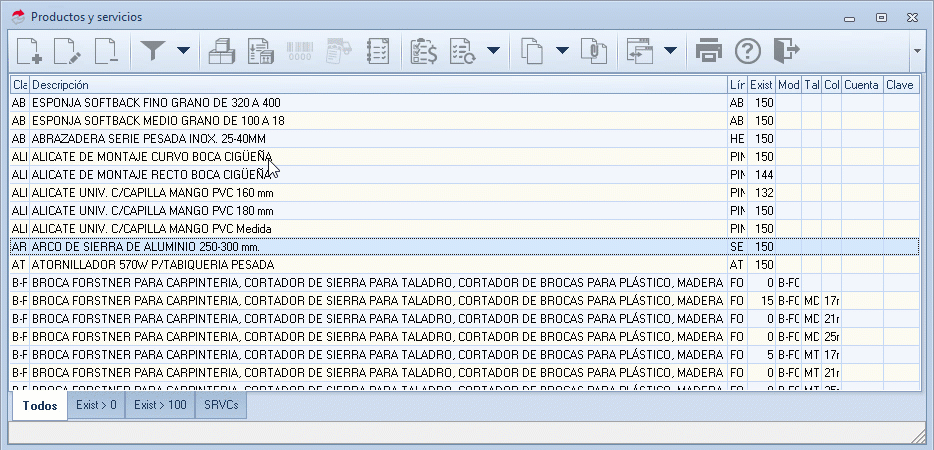The width and height of the screenshot is (934, 450).
Task: Open the SRVCs tab
Action: (221, 406)
